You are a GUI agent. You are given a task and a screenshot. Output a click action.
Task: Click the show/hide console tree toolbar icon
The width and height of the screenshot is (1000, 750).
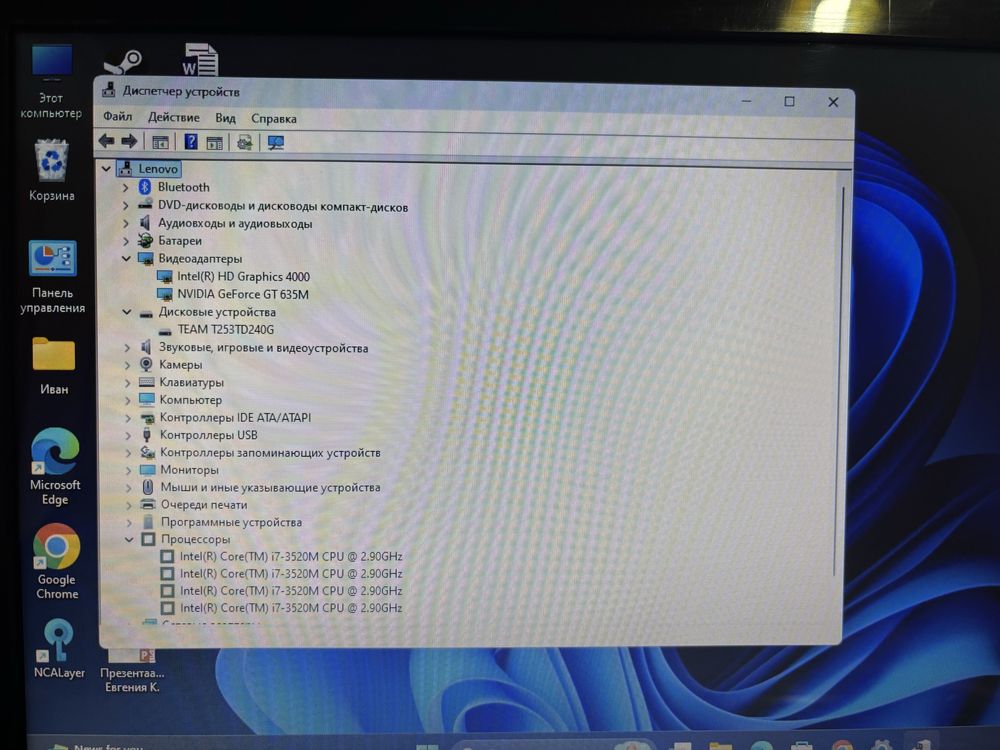coord(160,142)
